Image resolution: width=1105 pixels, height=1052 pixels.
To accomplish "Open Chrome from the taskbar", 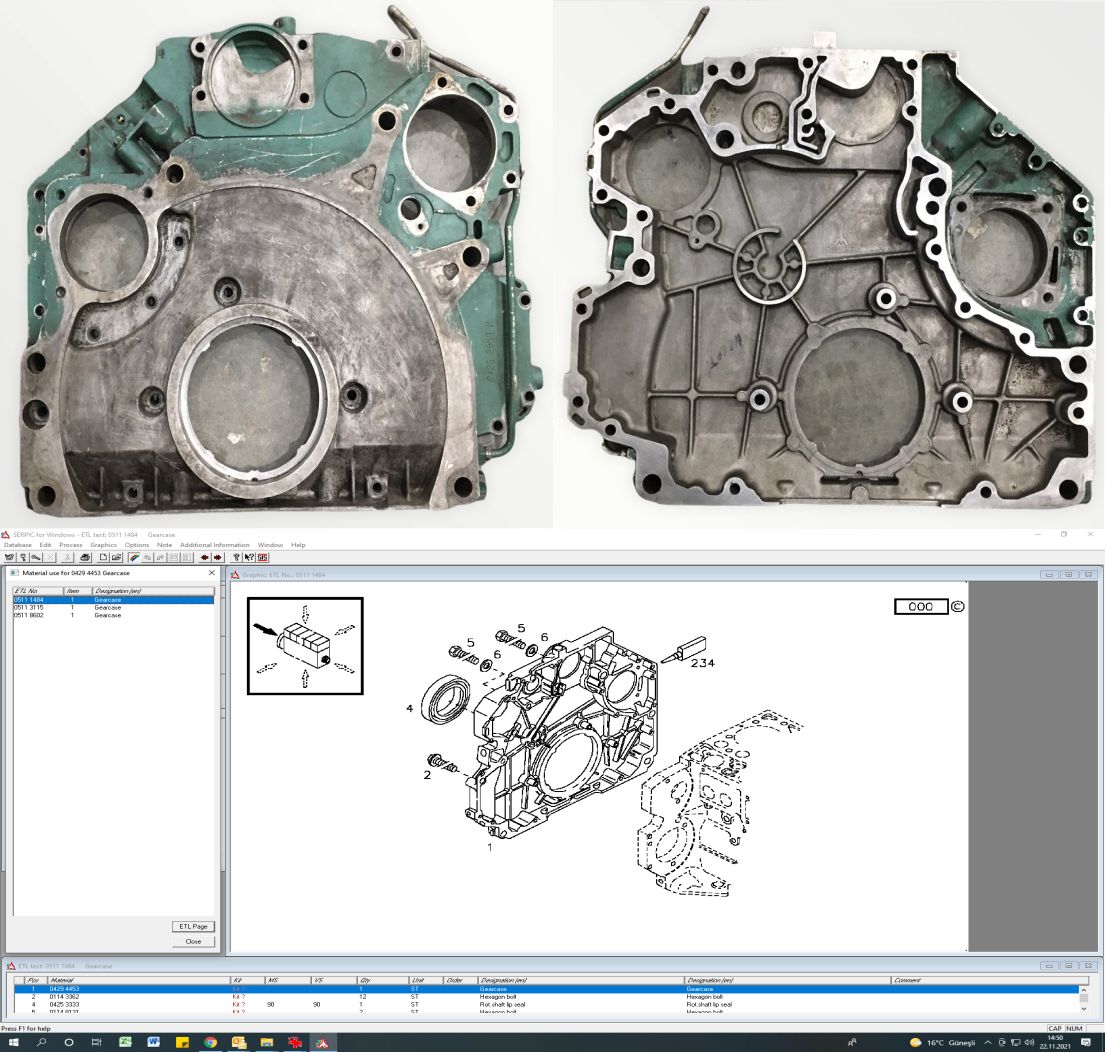I will click(210, 1042).
